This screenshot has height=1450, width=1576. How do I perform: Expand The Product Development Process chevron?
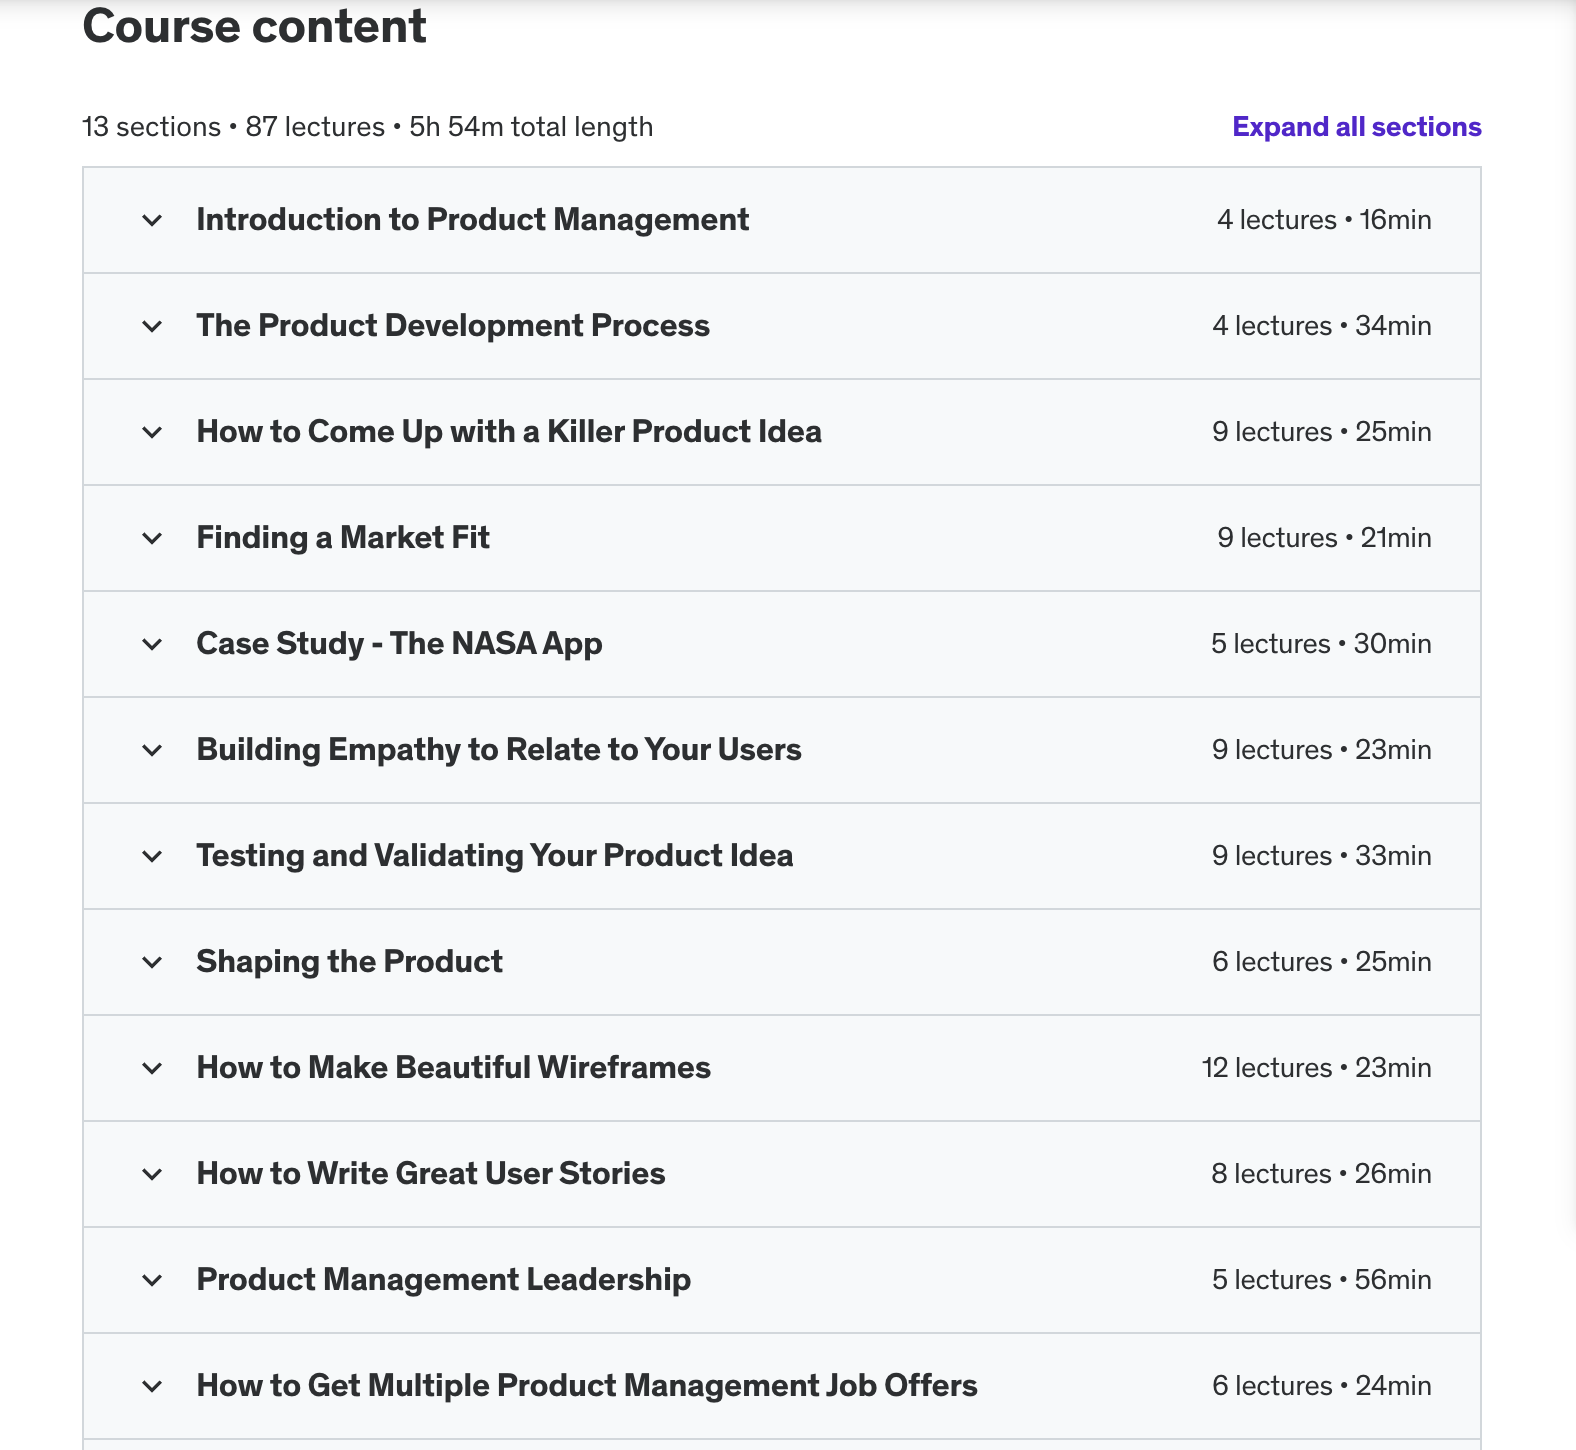tap(152, 326)
